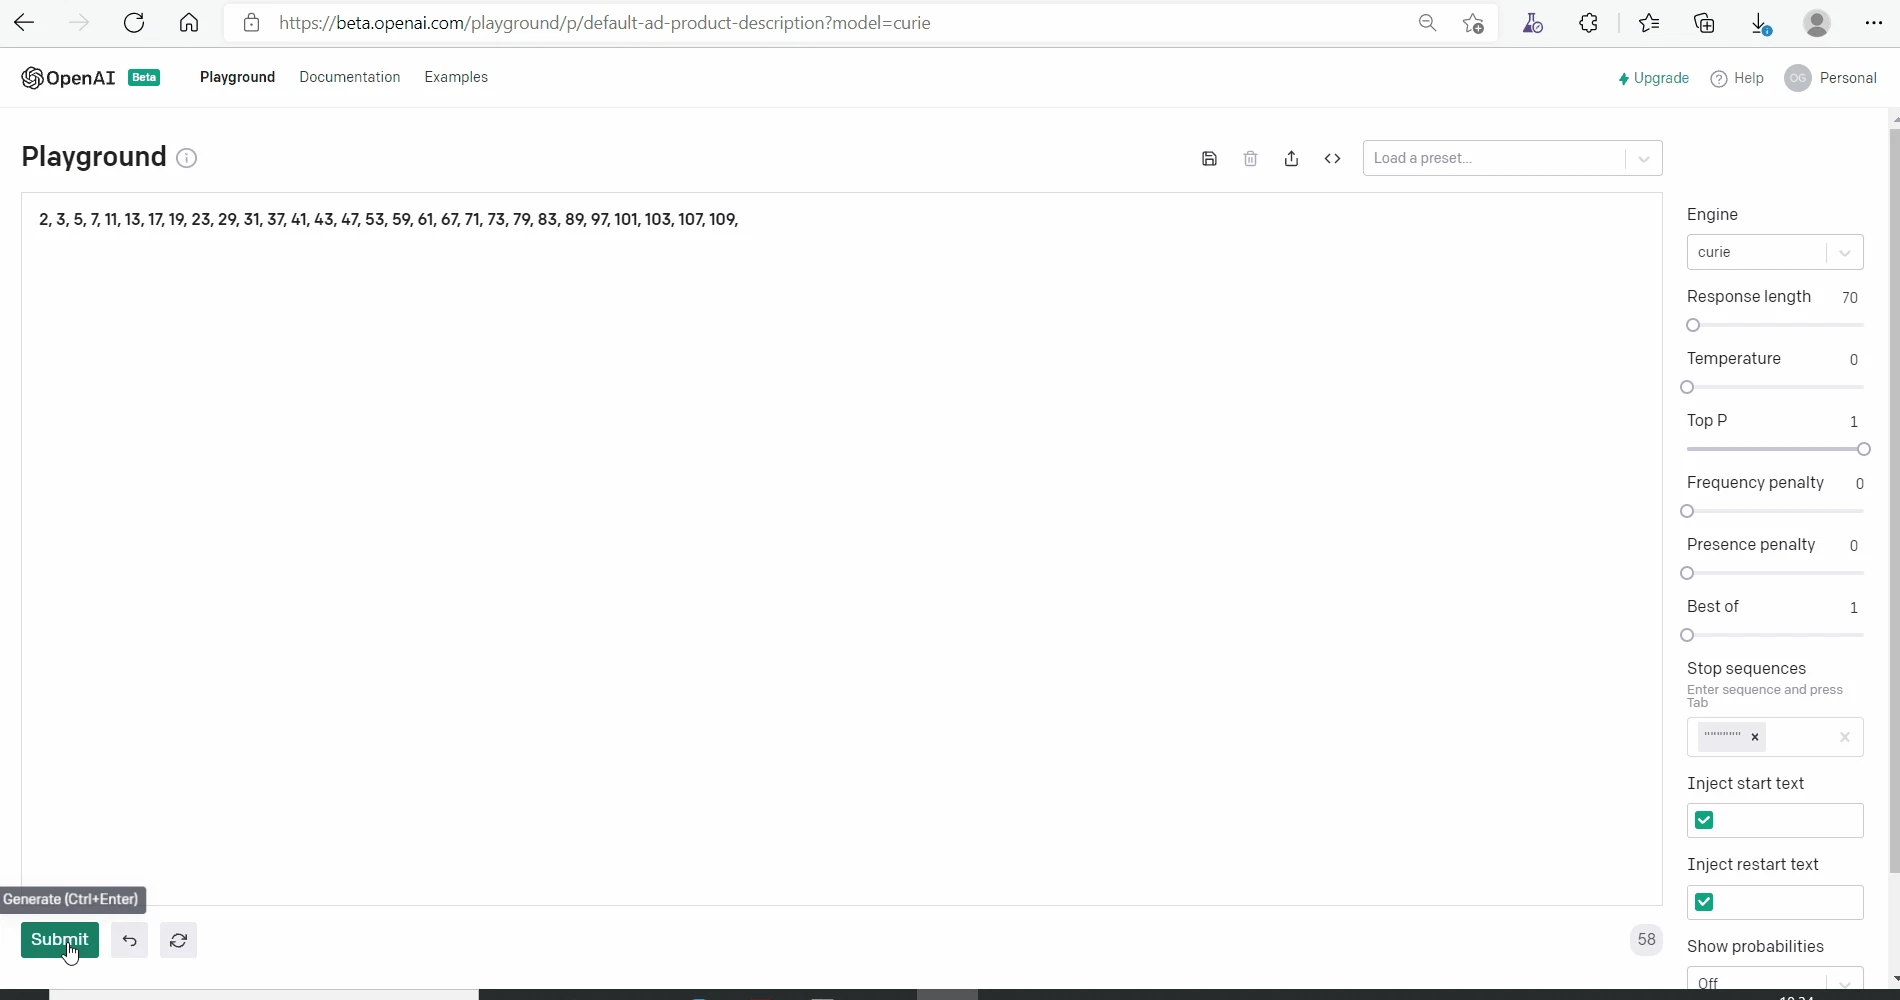This screenshot has height=1000, width=1900.
Task: Open the Examples nav tab
Action: [456, 77]
